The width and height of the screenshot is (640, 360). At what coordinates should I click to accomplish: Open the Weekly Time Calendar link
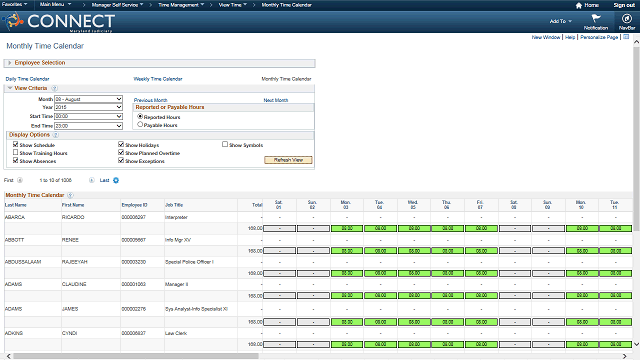(158, 79)
